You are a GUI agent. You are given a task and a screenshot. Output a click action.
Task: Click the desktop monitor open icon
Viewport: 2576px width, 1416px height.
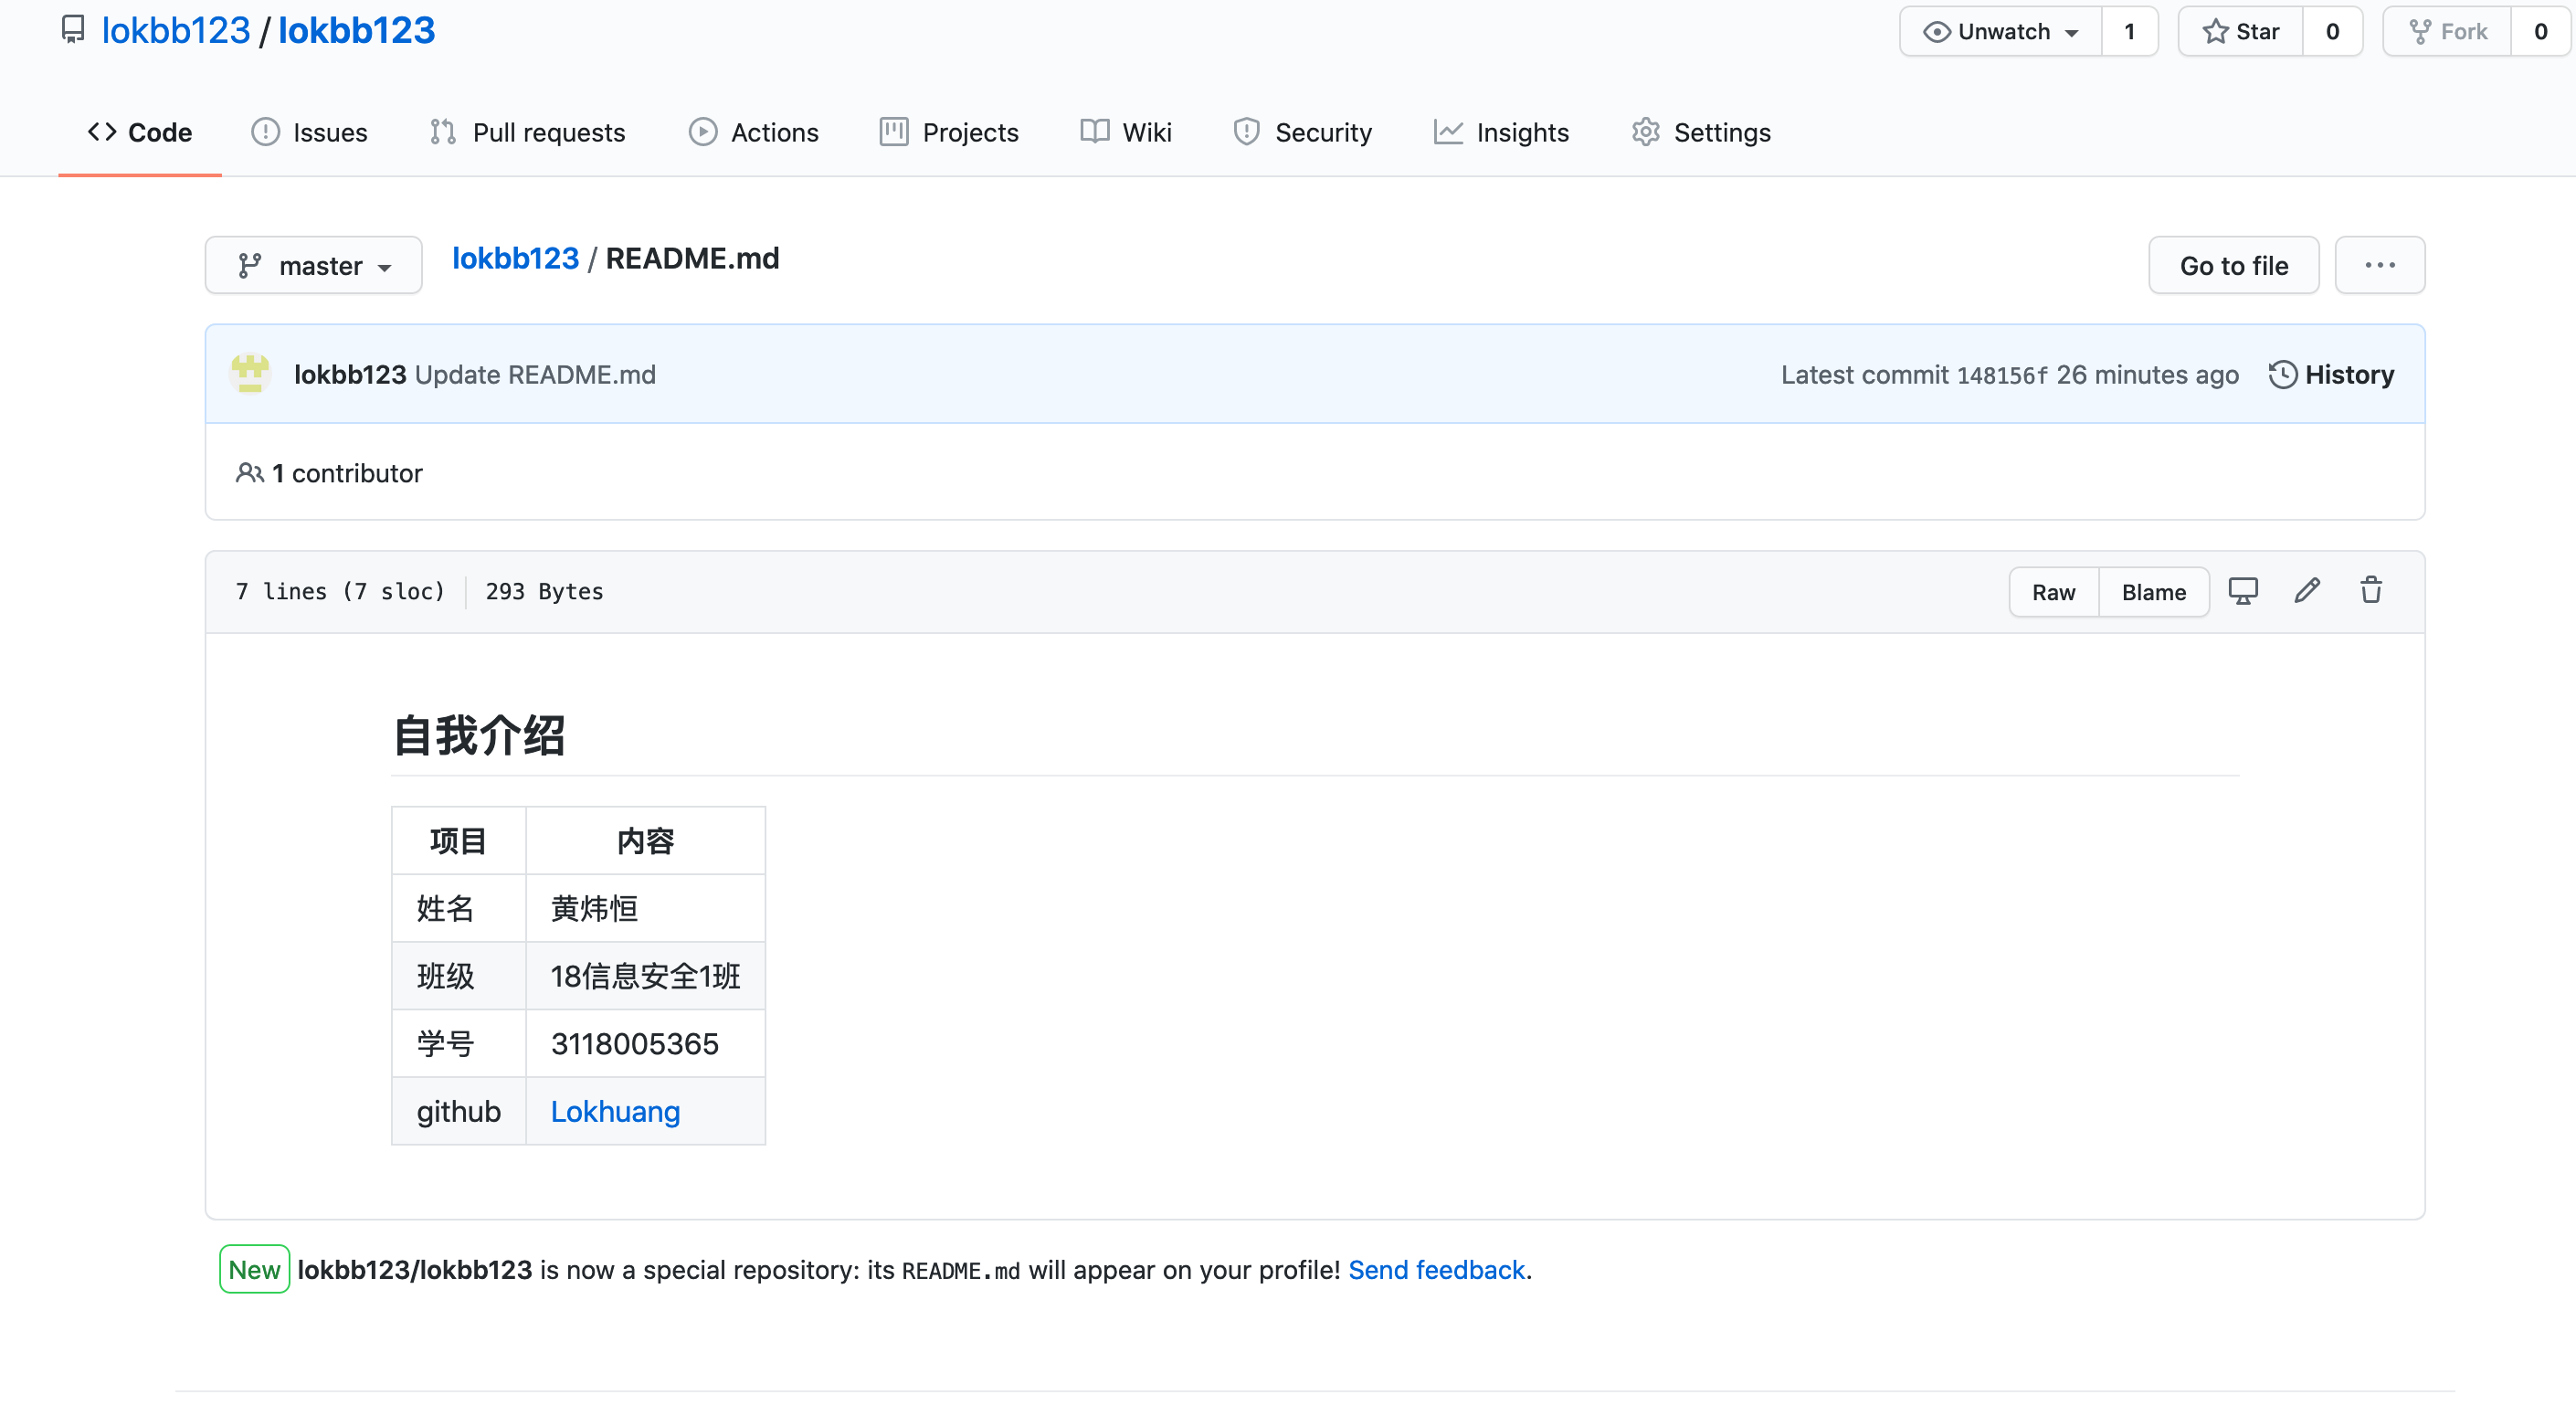tap(2243, 591)
